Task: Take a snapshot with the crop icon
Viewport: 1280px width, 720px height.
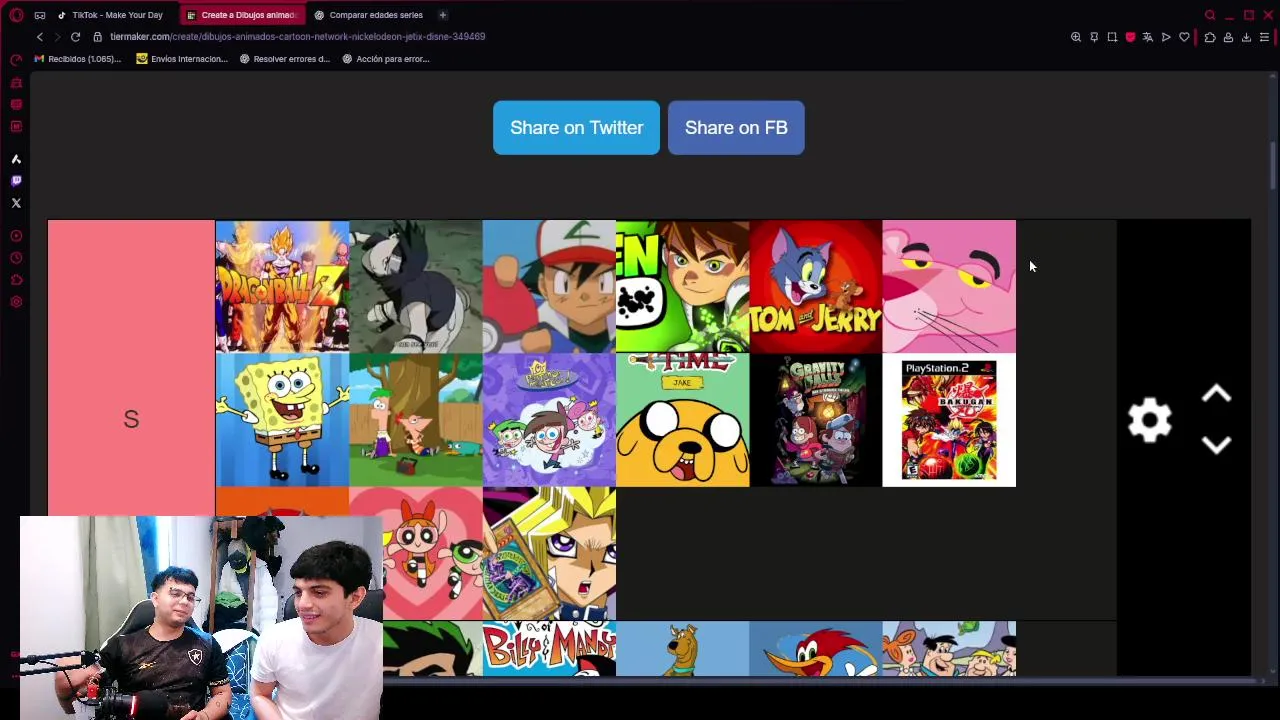Action: 1112,37
